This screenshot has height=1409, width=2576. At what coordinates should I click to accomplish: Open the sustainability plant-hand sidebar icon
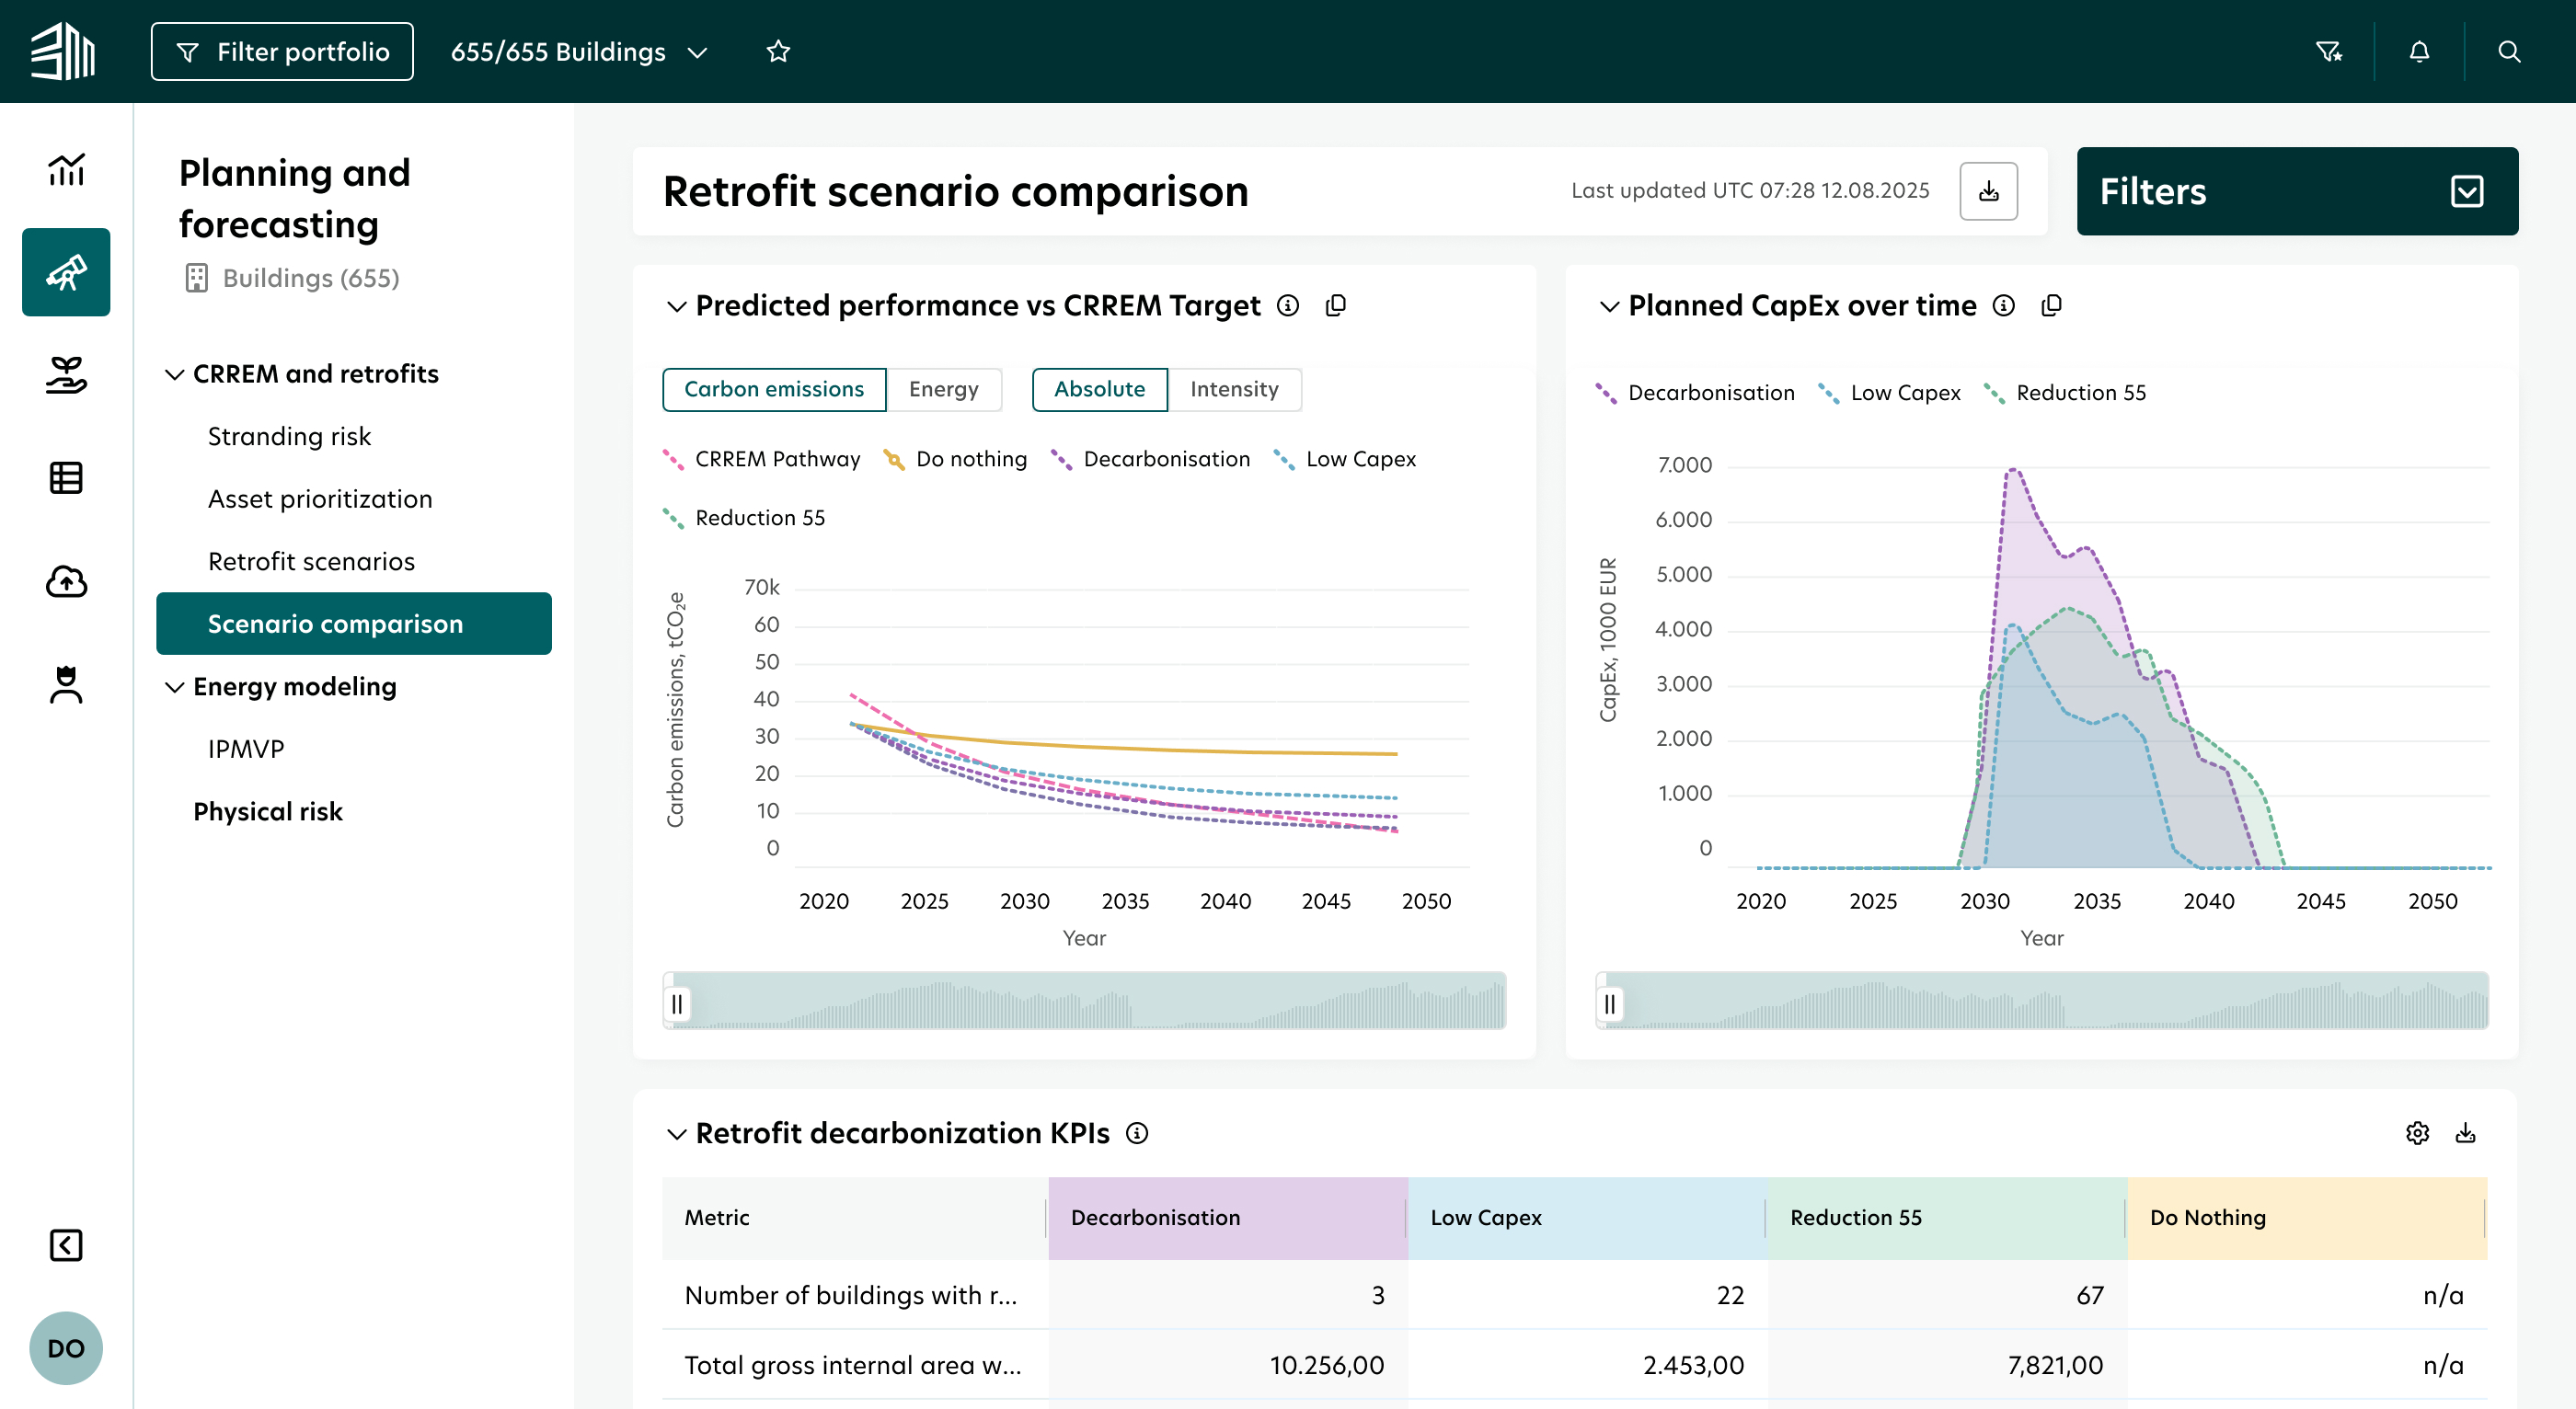(x=66, y=375)
